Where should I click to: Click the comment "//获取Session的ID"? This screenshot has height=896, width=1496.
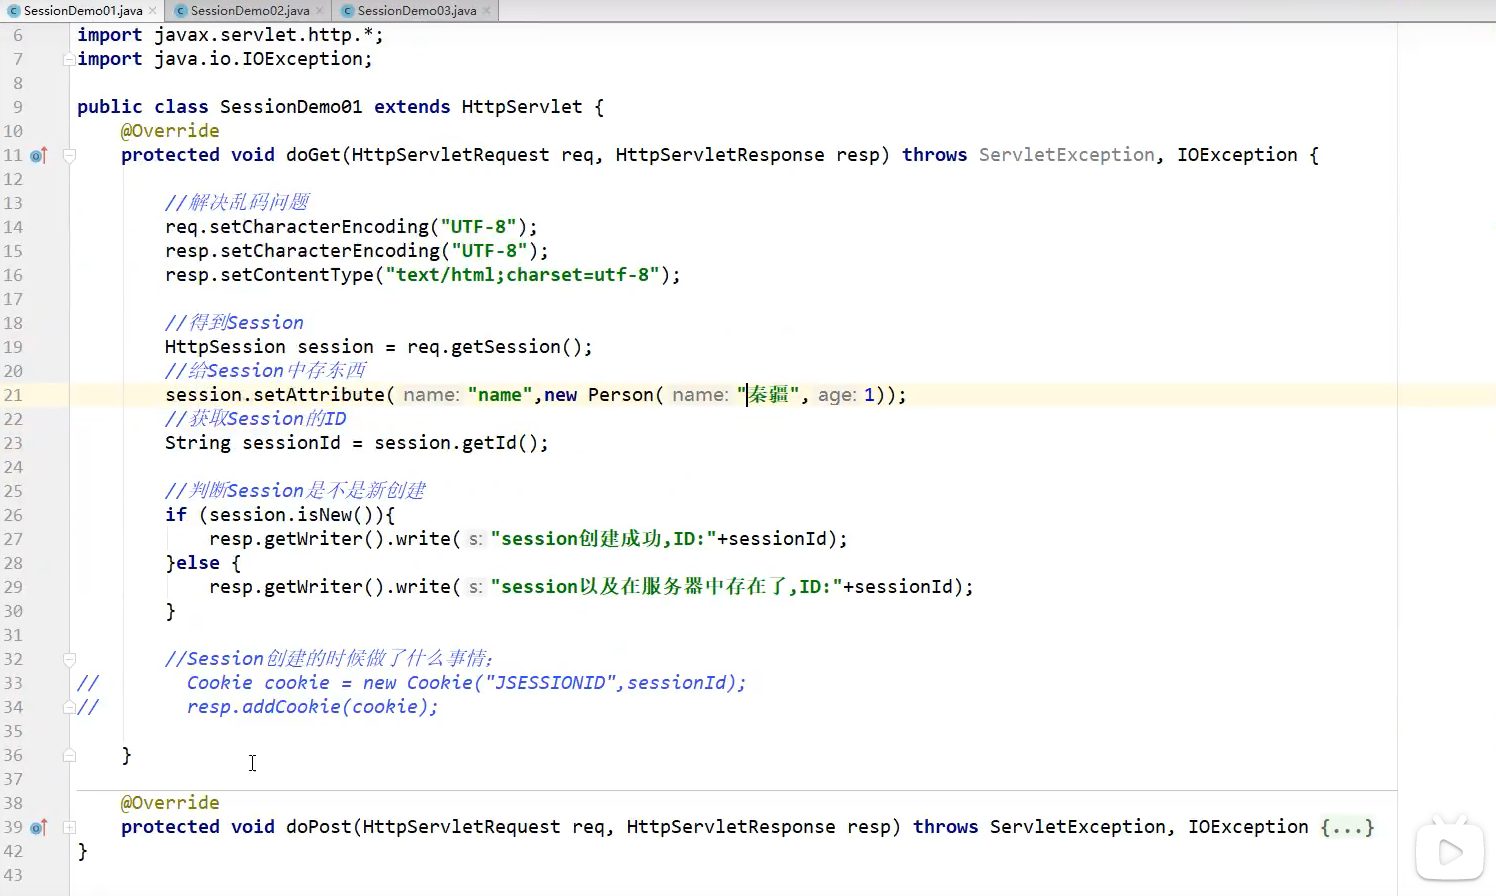click(x=256, y=419)
